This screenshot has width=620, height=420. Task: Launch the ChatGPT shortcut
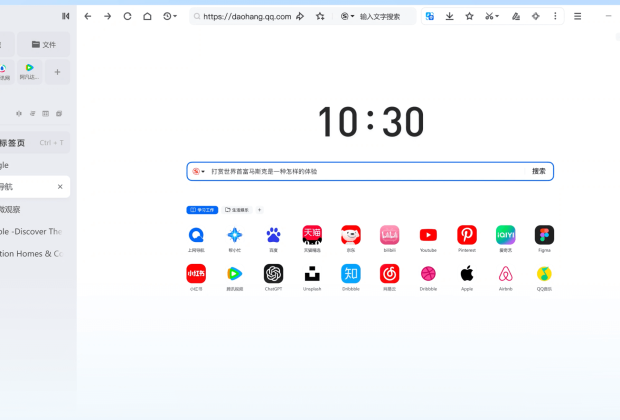[x=273, y=273]
